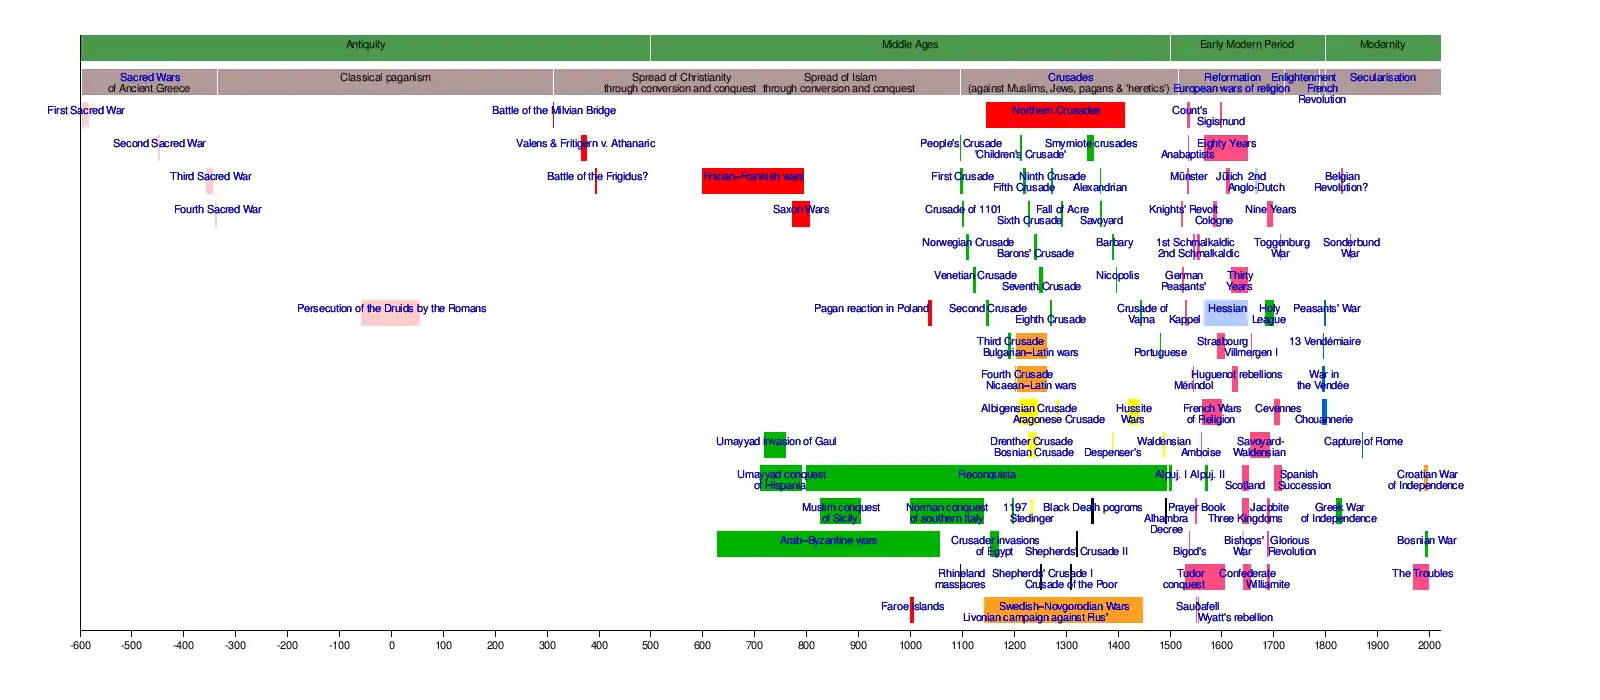Open the Faroe Islands link
Image resolution: width=1600 pixels, height=700 pixels.
click(912, 606)
